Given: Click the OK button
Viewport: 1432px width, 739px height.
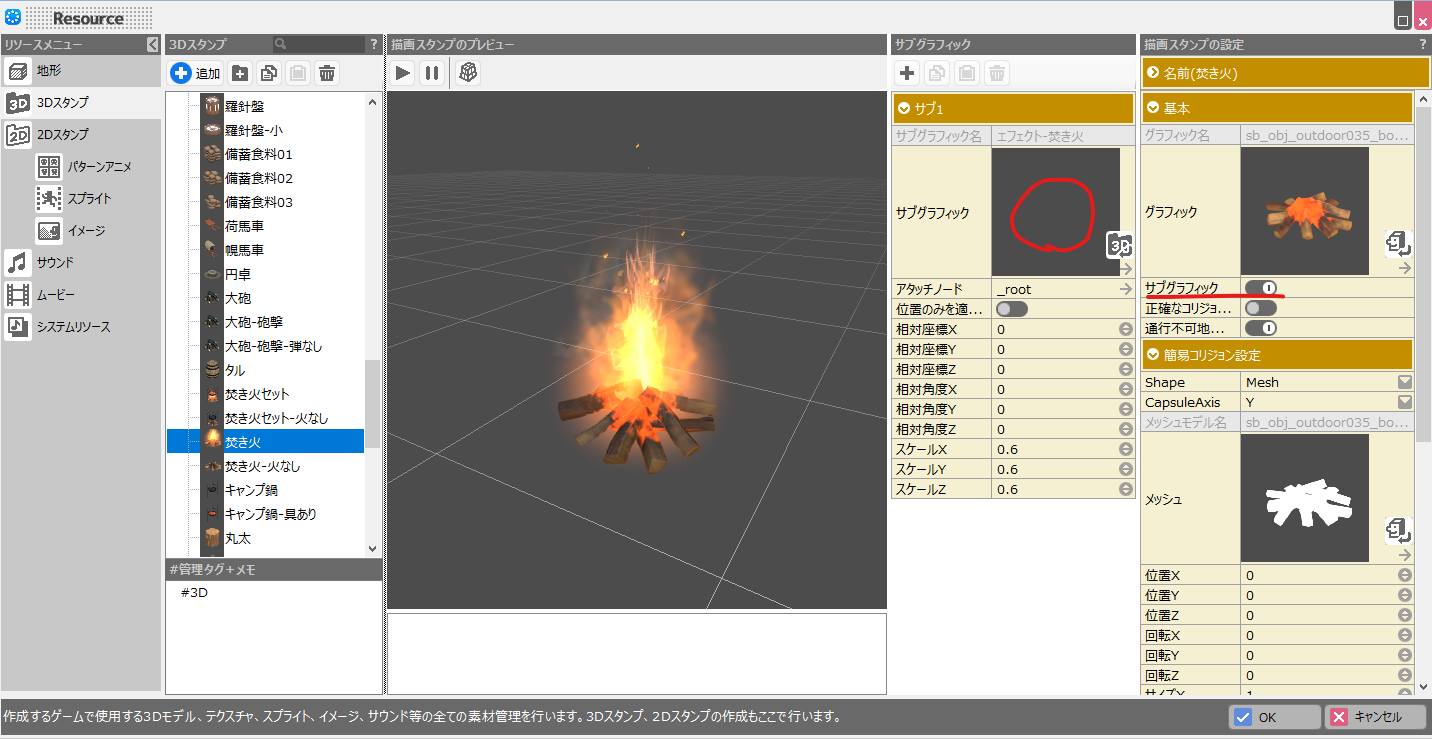Looking at the screenshot, I should [1274, 717].
